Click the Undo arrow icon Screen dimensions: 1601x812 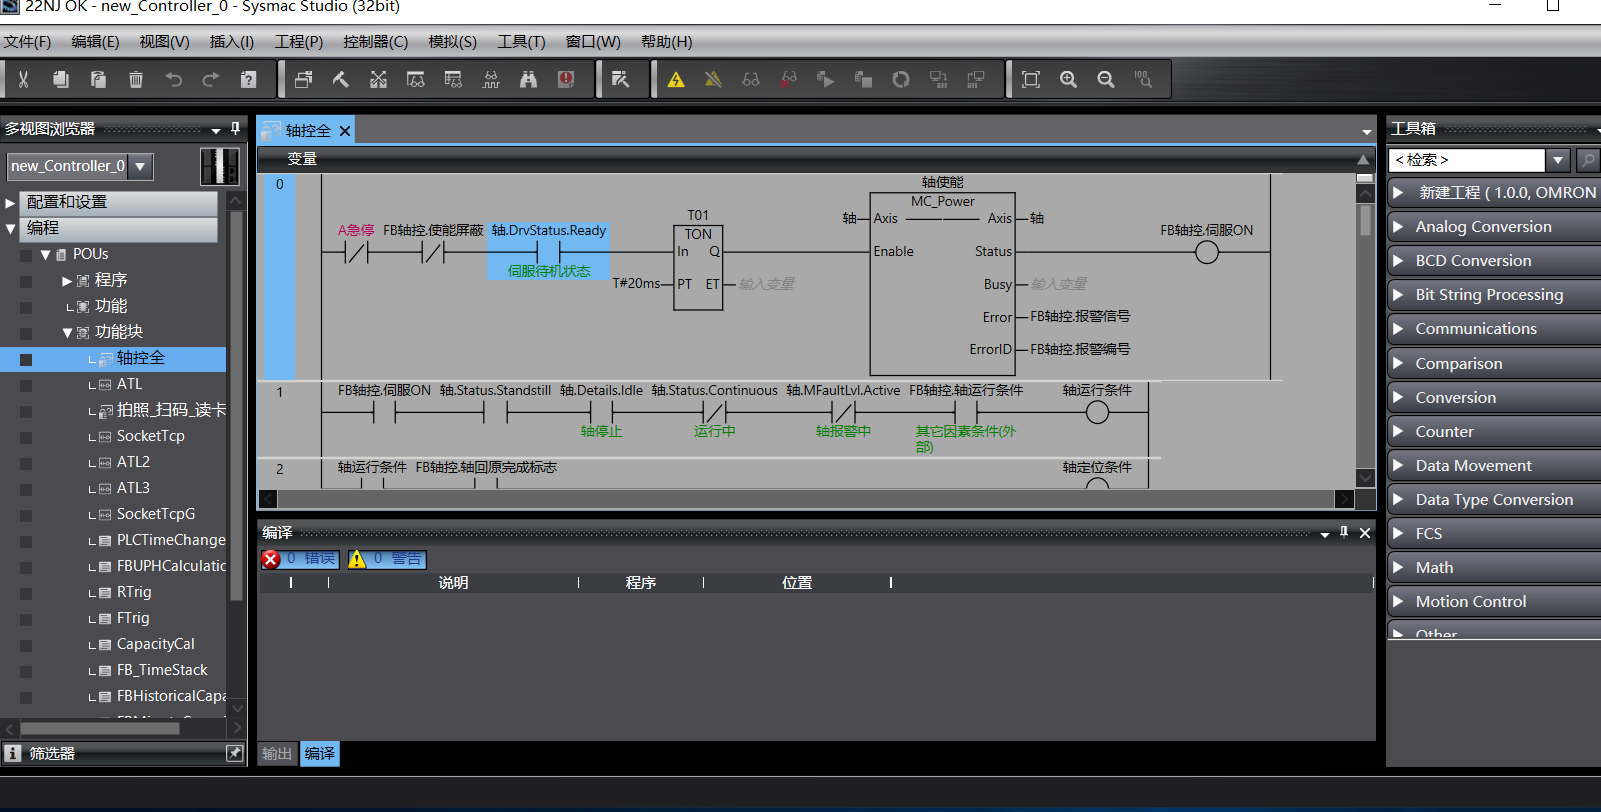point(174,80)
